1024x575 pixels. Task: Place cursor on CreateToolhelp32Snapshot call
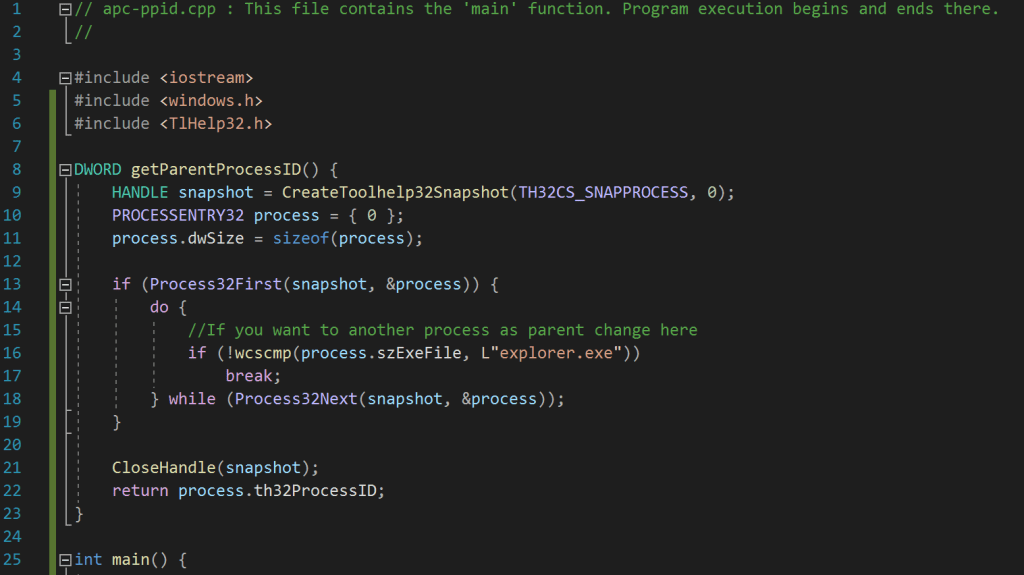coord(394,192)
